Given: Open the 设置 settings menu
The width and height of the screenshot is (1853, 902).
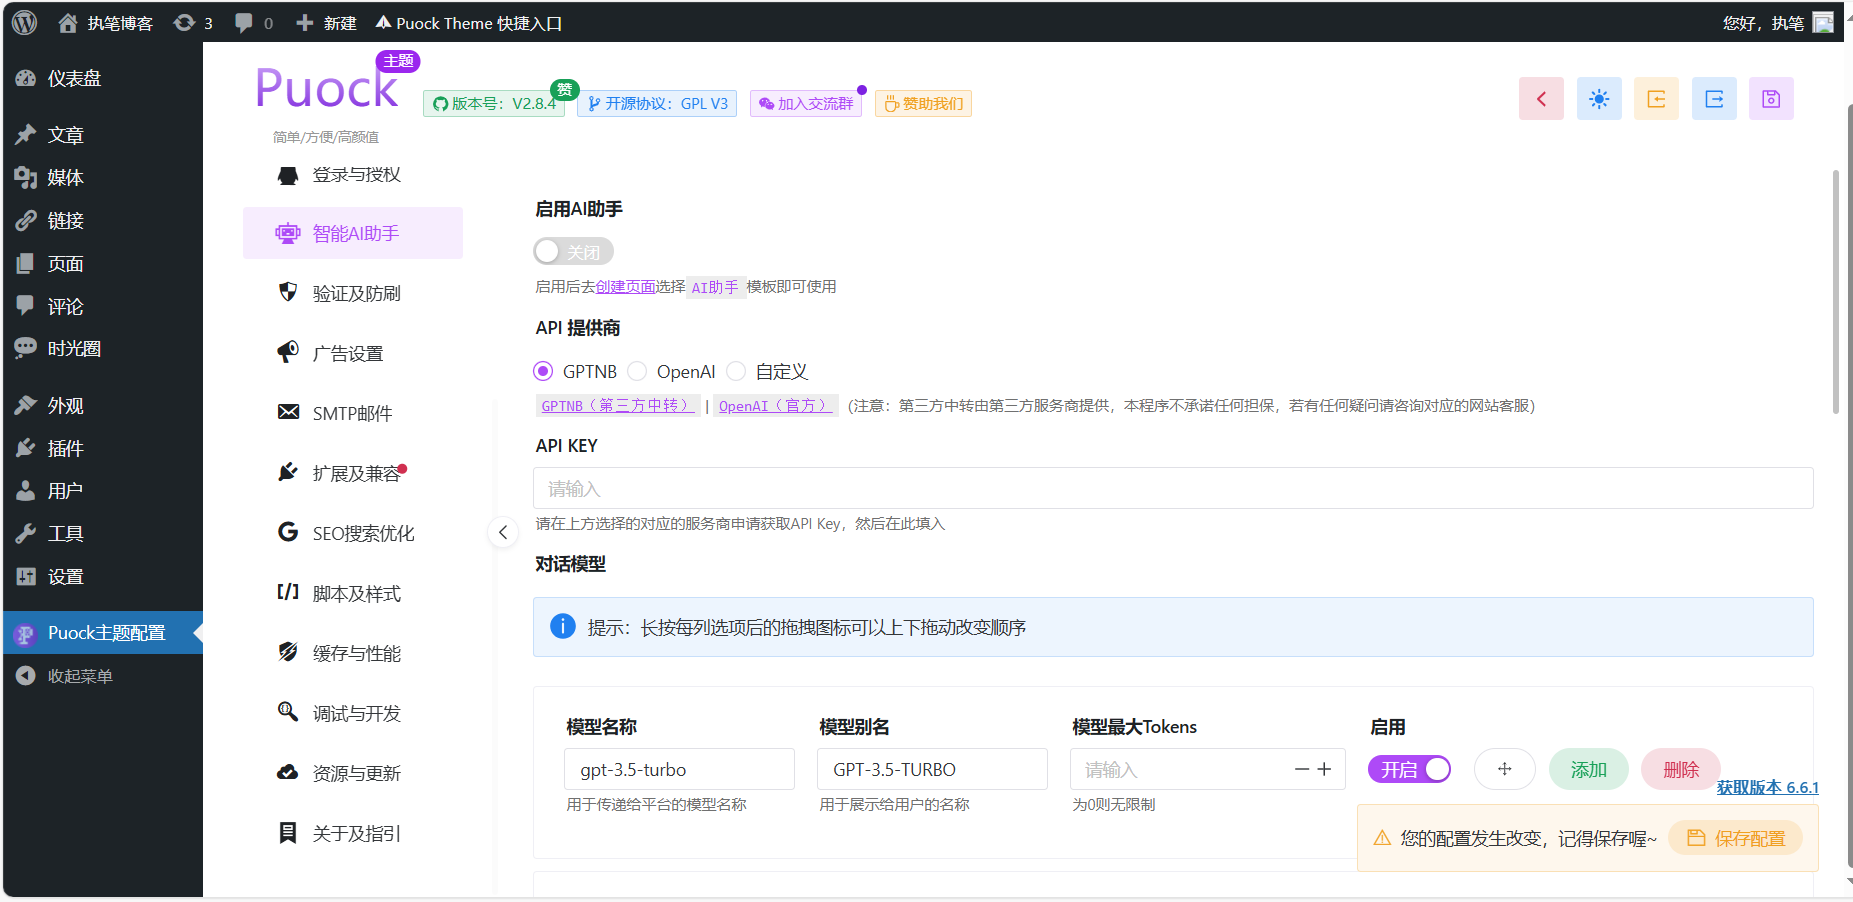Looking at the screenshot, I should (x=103, y=577).
